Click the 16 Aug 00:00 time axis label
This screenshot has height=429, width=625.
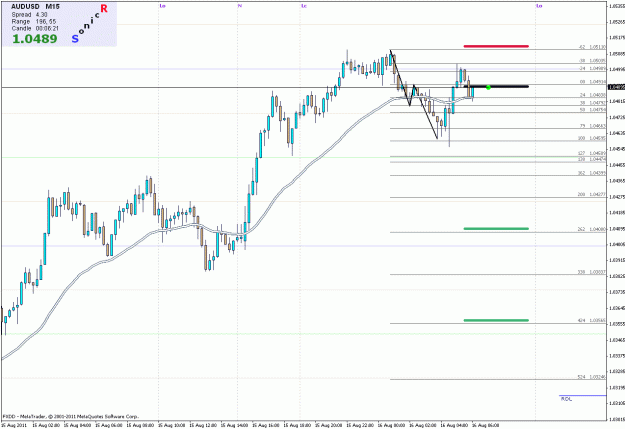(391, 425)
